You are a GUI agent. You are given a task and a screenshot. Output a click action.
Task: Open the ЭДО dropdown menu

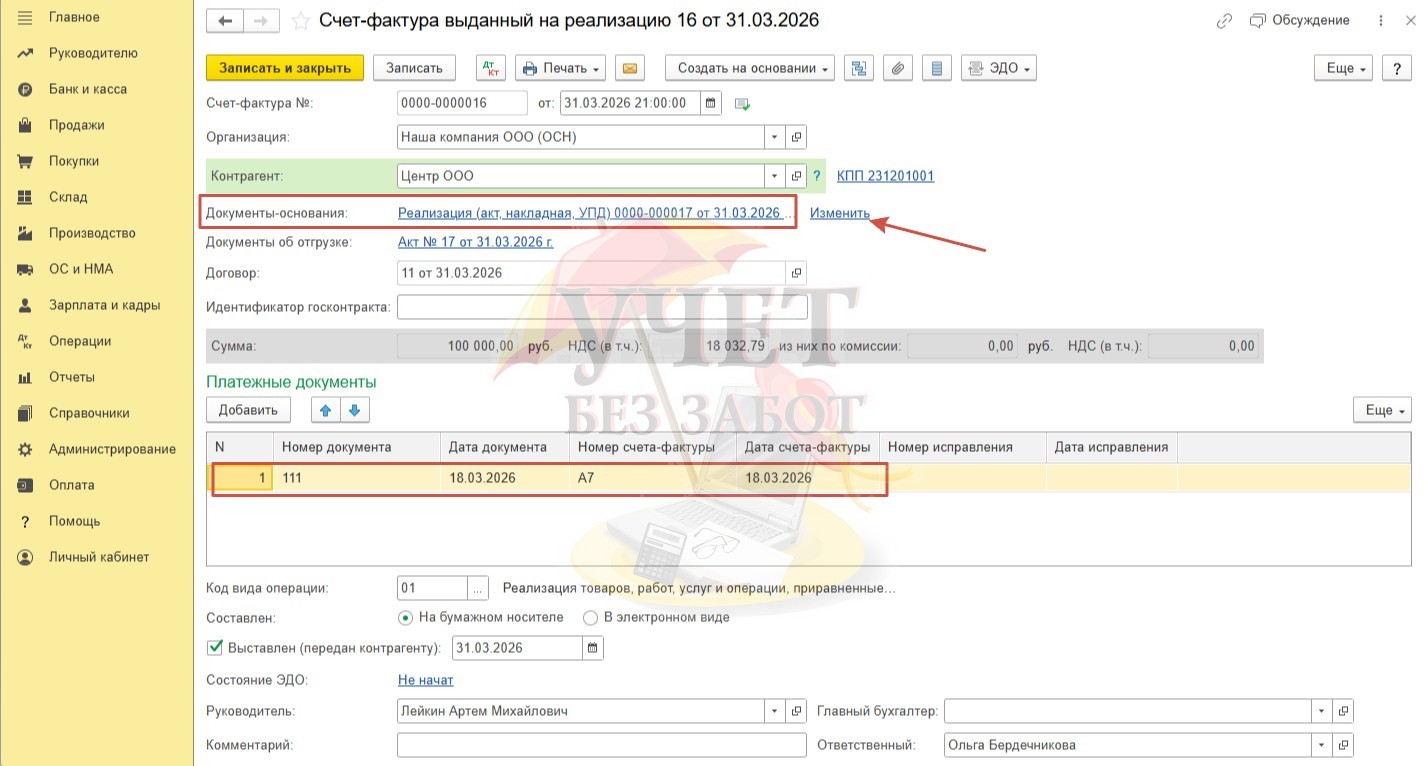(x=998, y=68)
